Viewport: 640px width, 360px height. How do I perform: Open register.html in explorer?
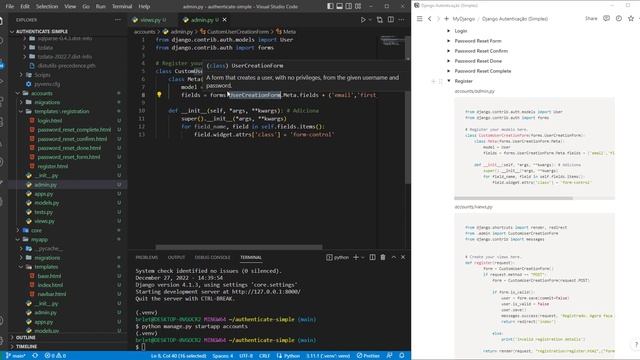click(52, 166)
